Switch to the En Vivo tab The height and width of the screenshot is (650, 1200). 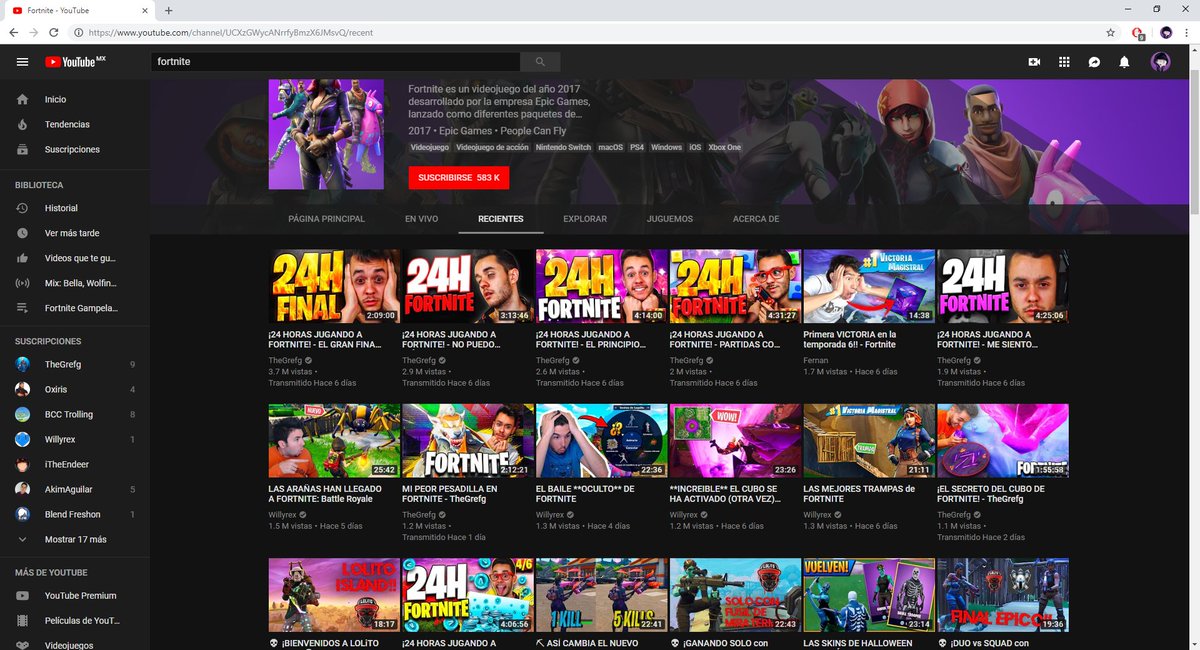421,219
